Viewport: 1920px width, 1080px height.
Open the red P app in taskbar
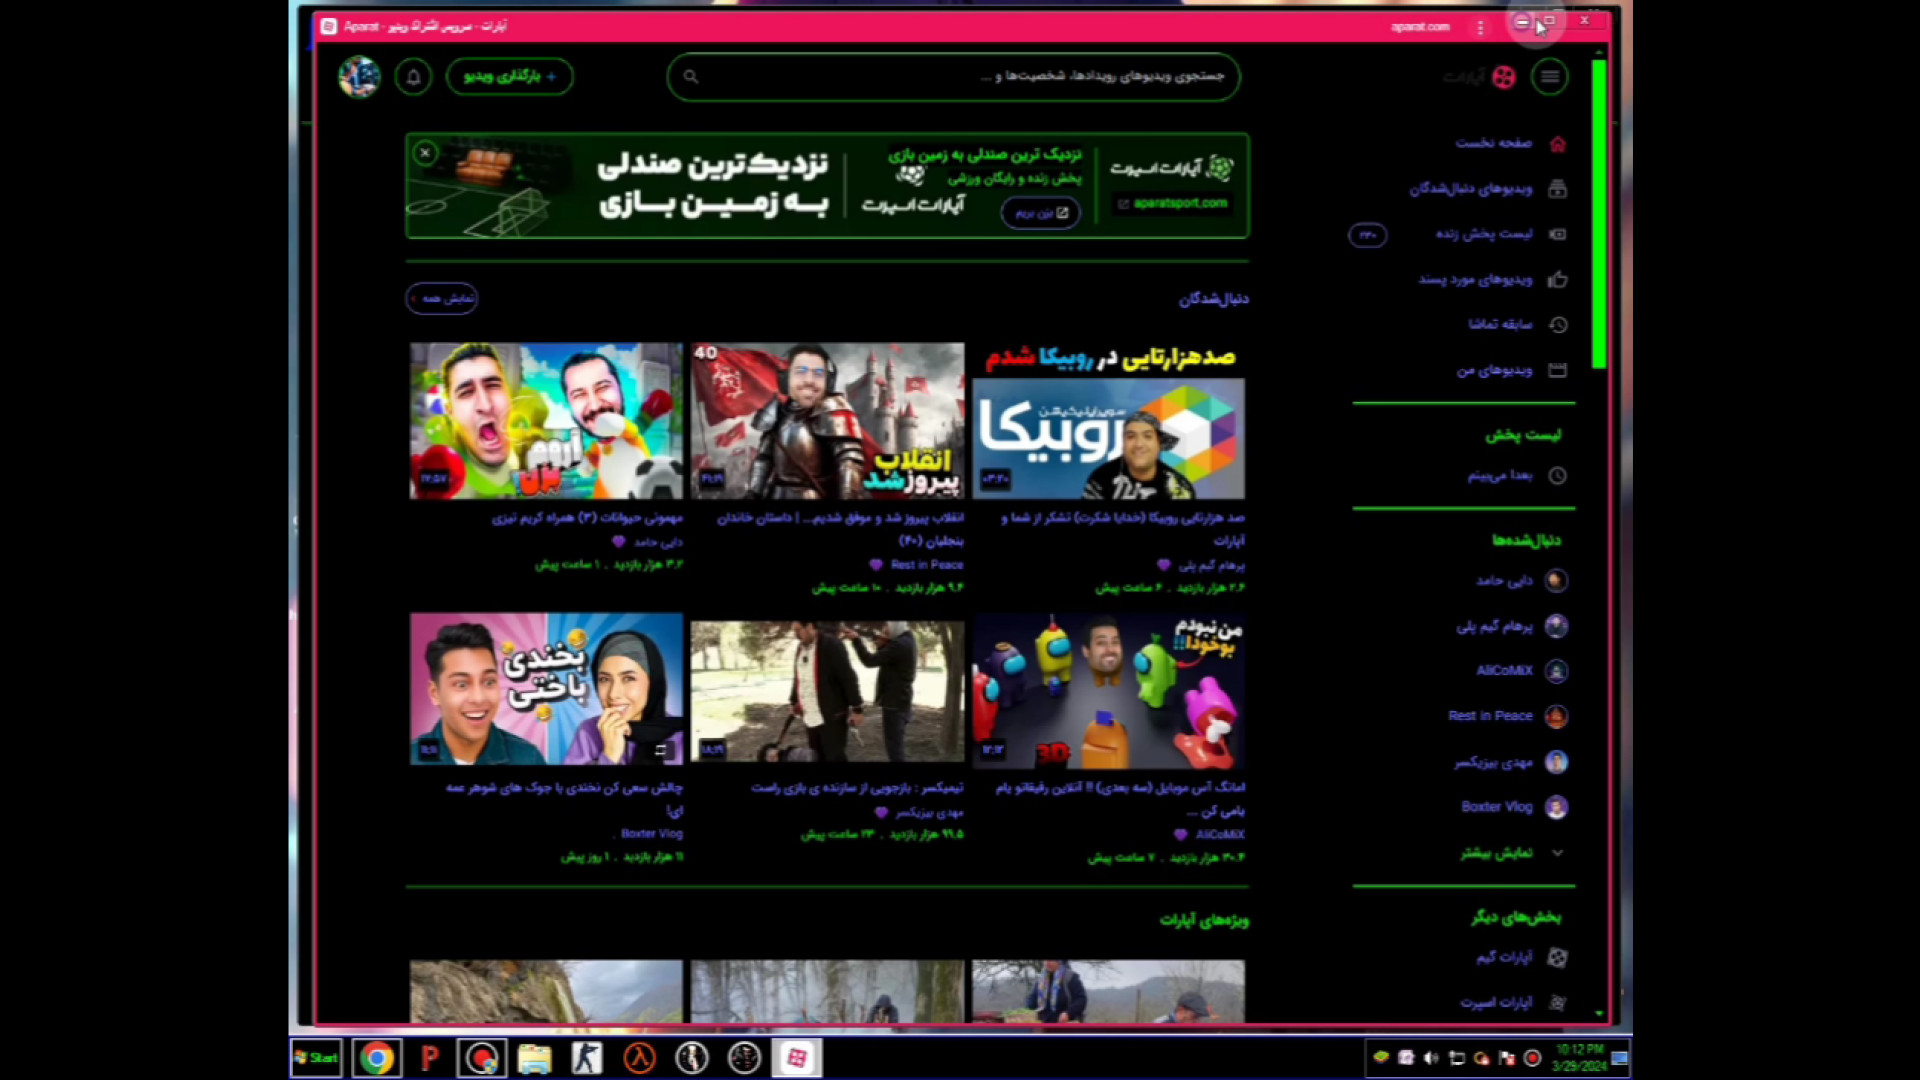pos(430,1058)
